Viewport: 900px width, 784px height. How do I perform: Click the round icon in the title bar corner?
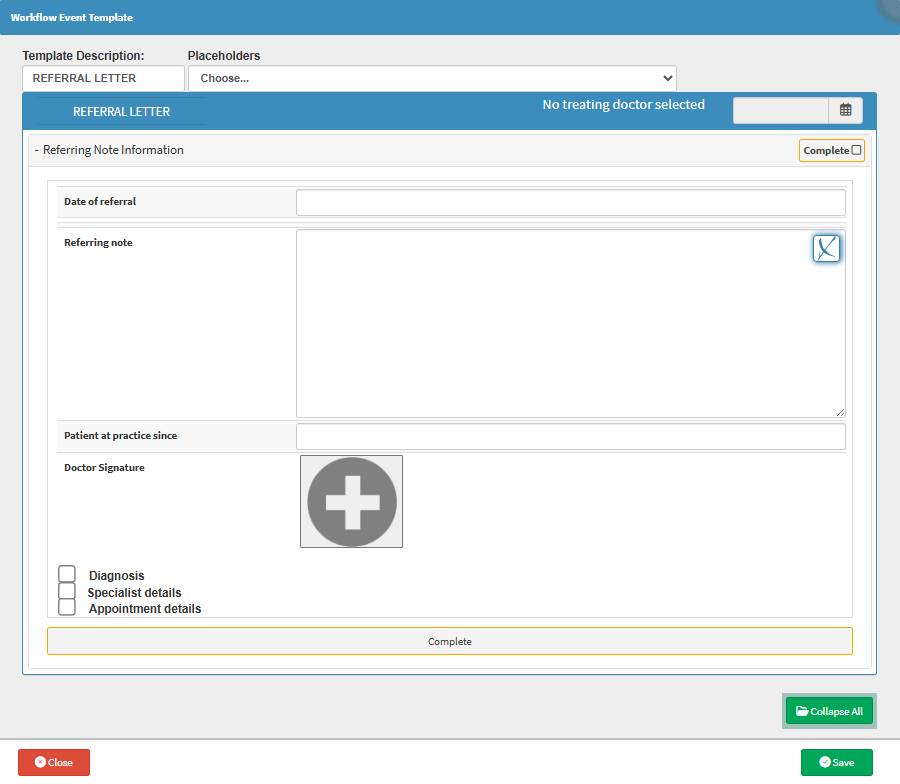[889, 8]
